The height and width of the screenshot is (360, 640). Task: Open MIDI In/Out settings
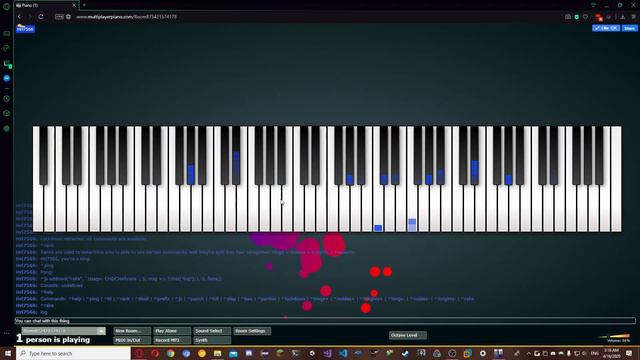[x=132, y=340]
